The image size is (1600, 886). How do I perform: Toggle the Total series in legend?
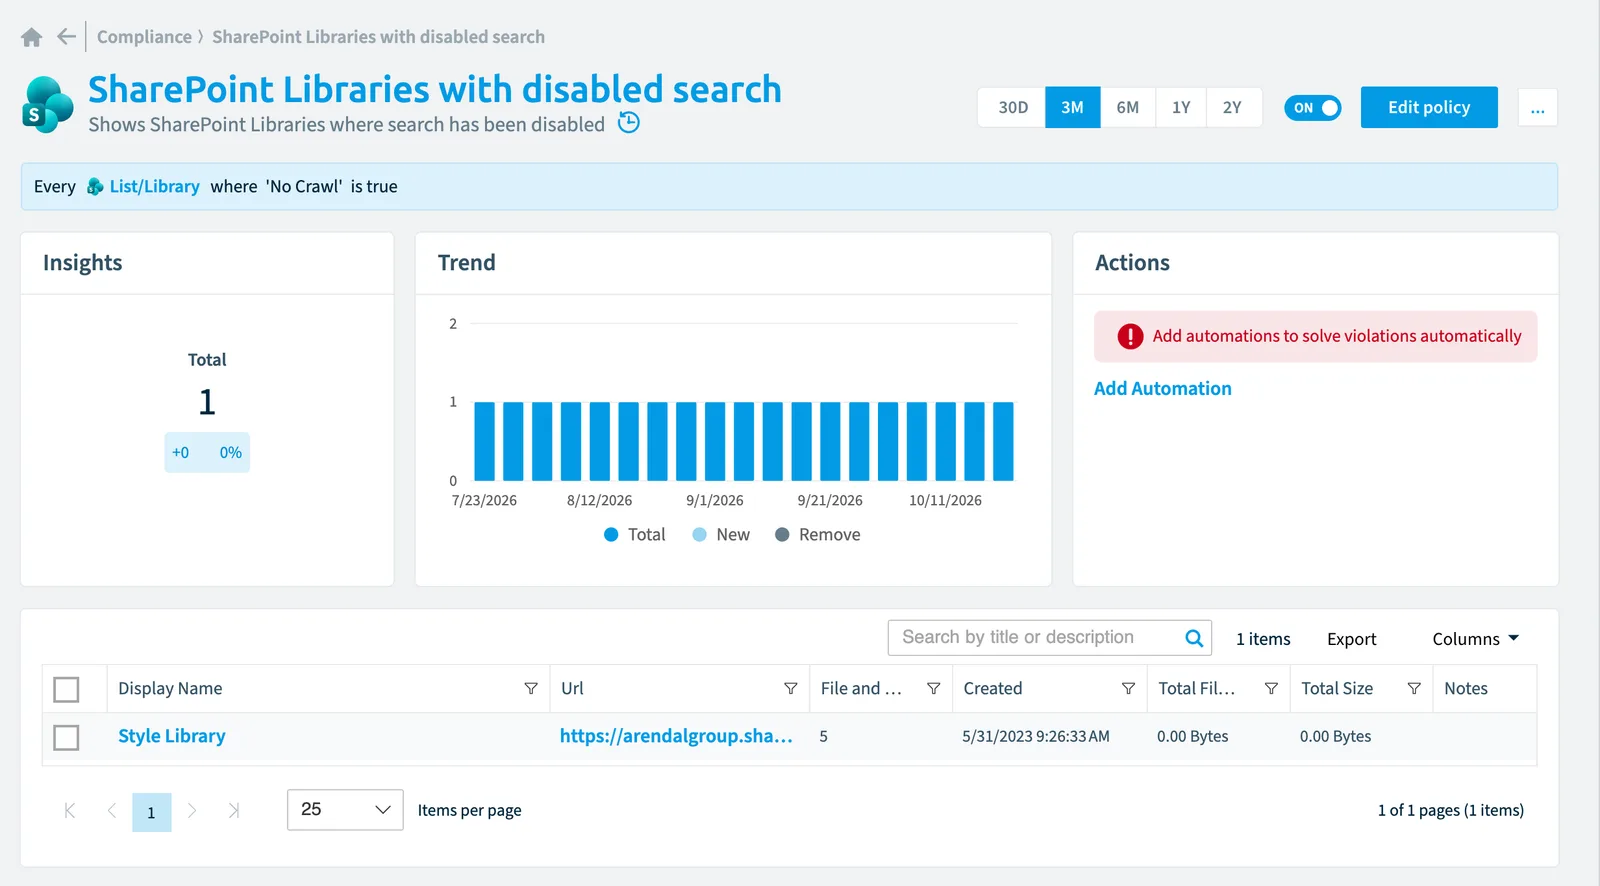[635, 535]
